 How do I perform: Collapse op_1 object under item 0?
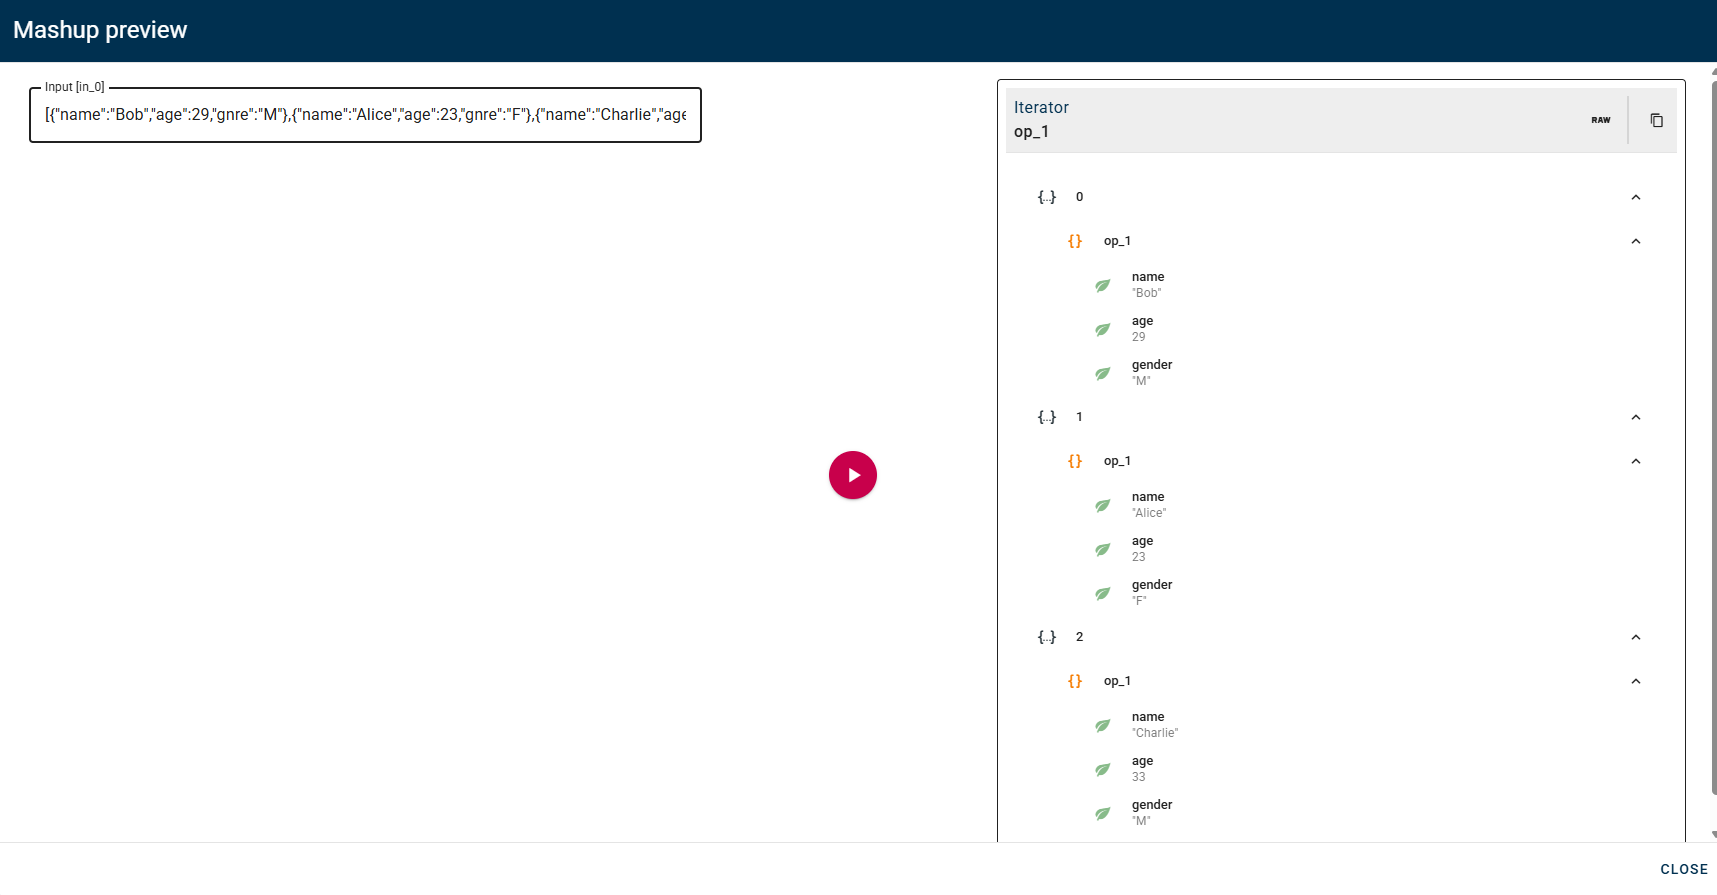click(x=1635, y=241)
